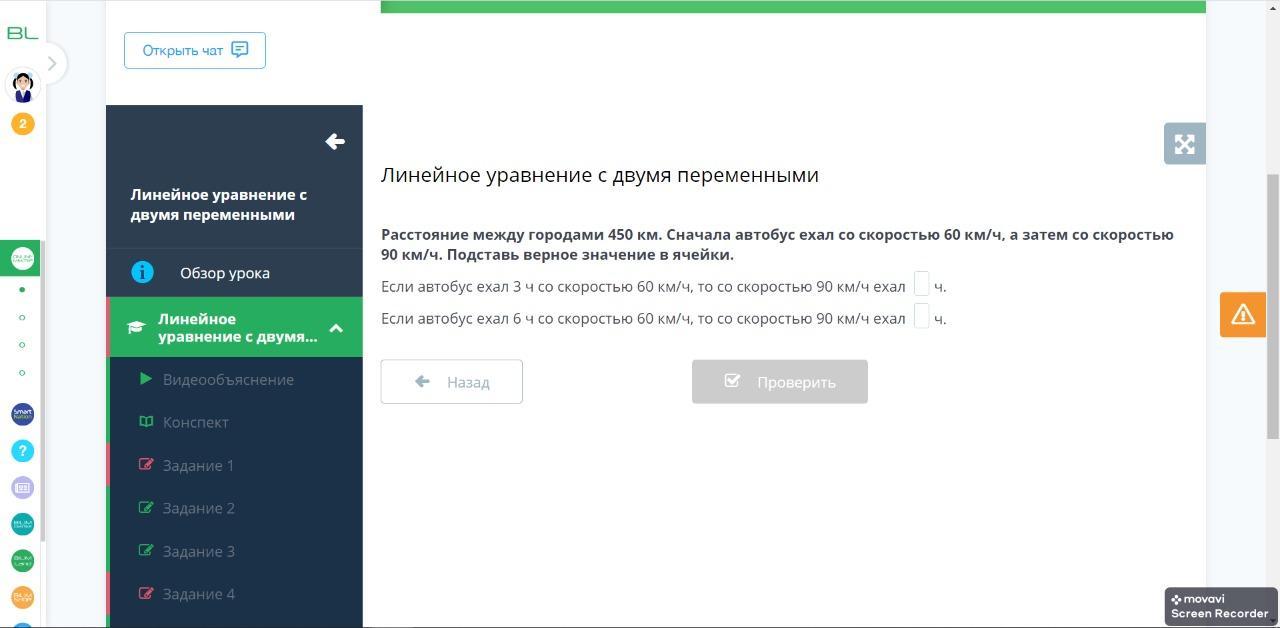Click answer field for 3 ч question

[x=921, y=285]
